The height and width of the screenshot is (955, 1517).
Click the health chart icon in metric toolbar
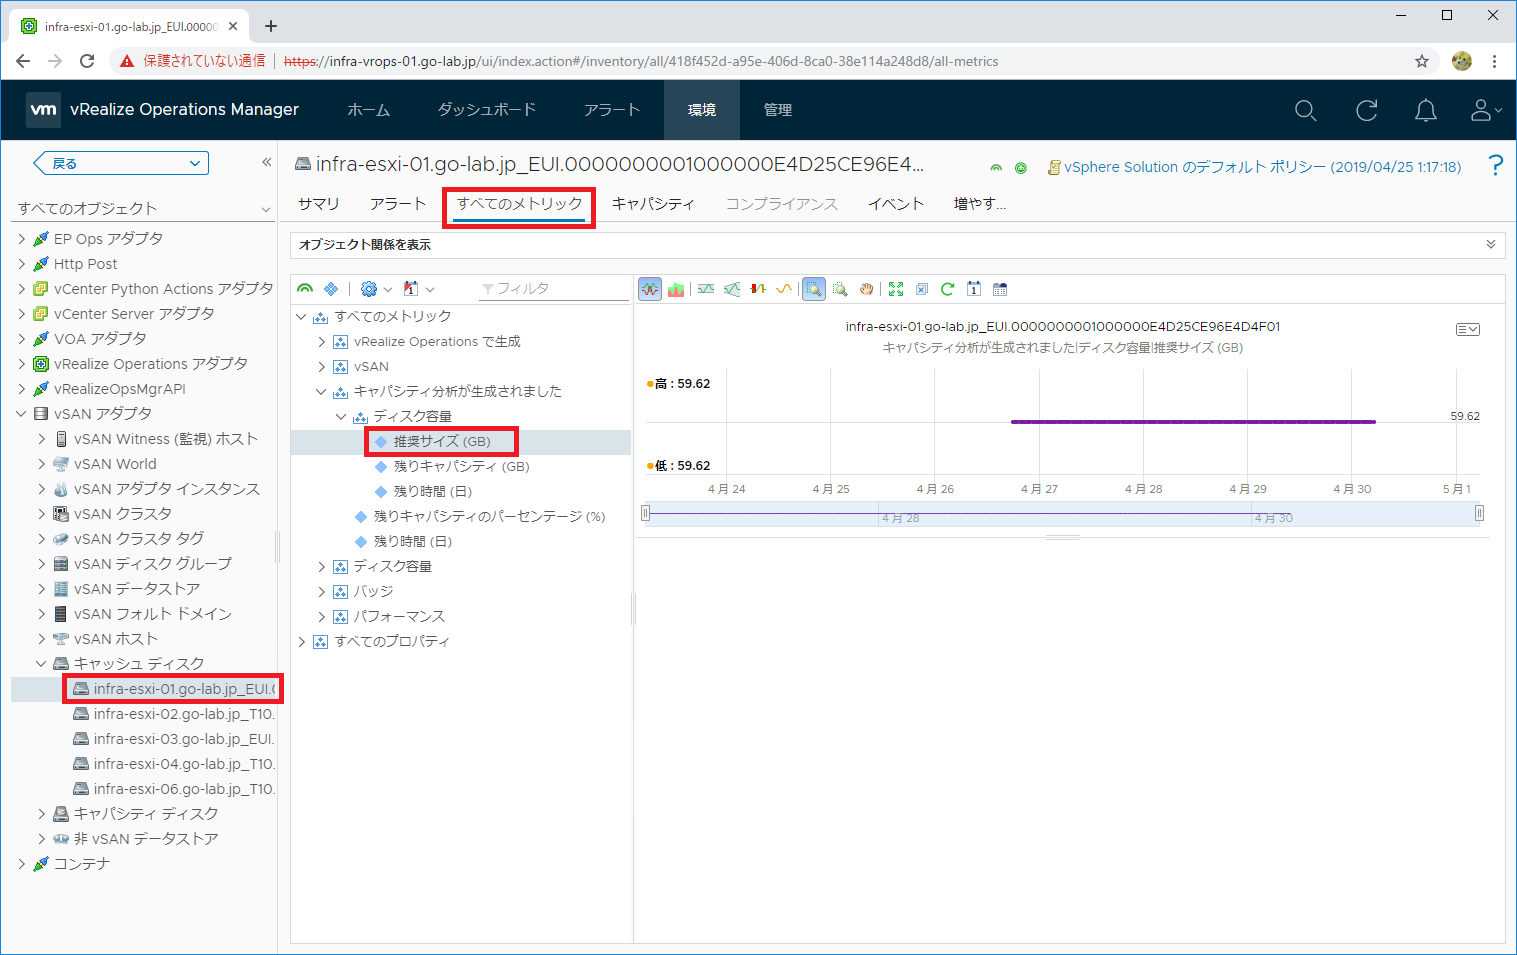click(305, 289)
